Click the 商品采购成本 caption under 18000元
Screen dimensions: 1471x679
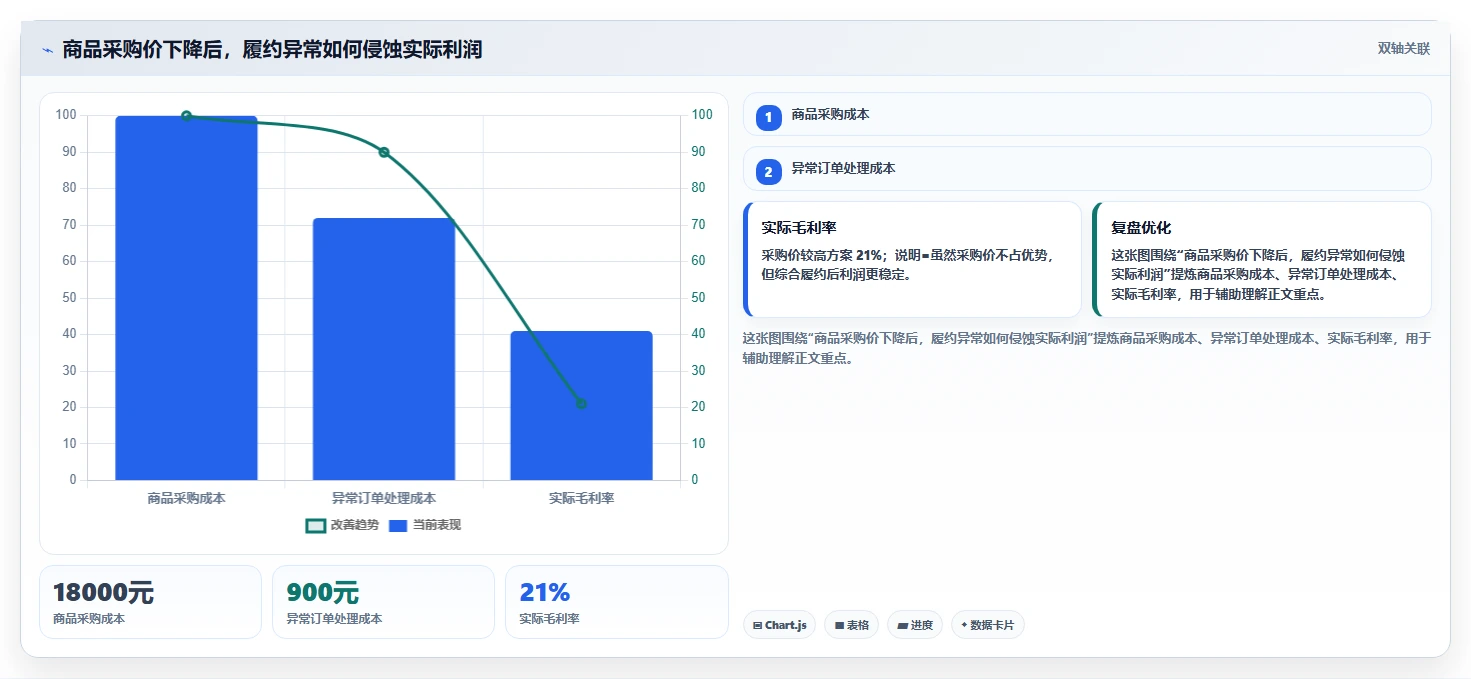coord(89,619)
